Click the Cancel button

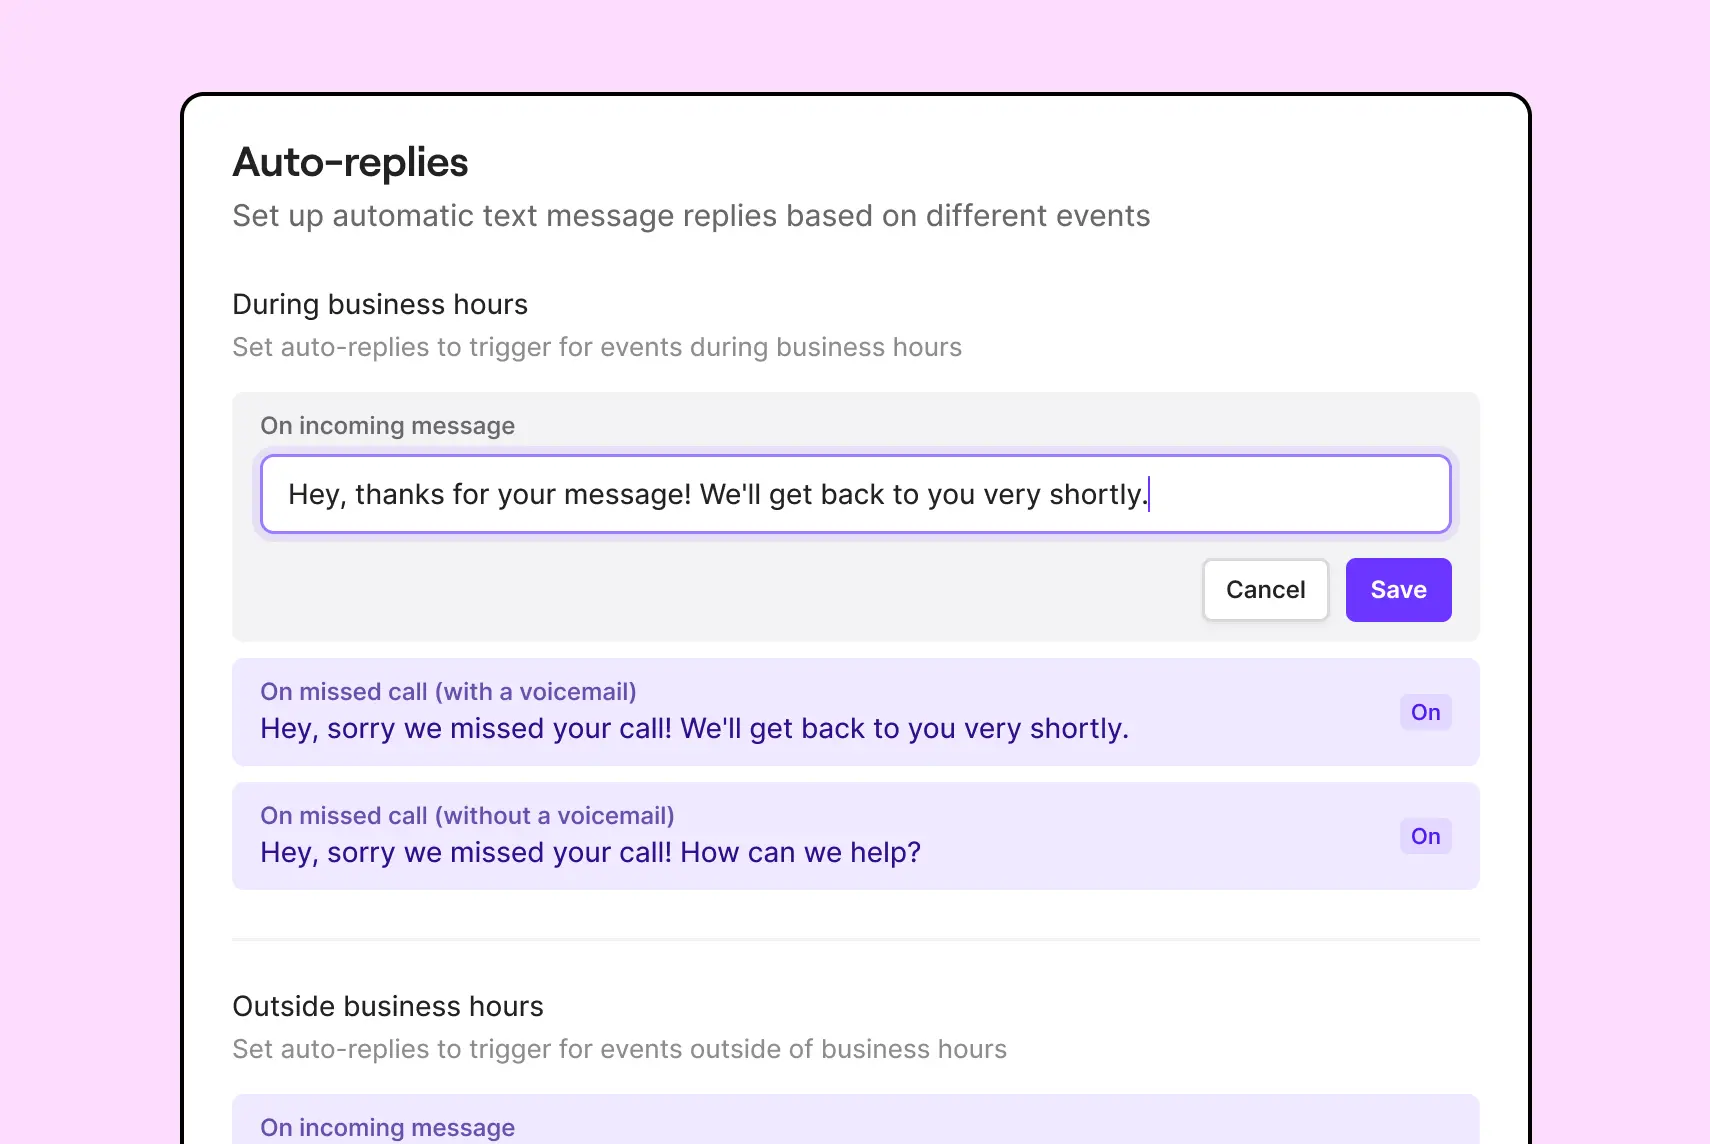(x=1265, y=590)
